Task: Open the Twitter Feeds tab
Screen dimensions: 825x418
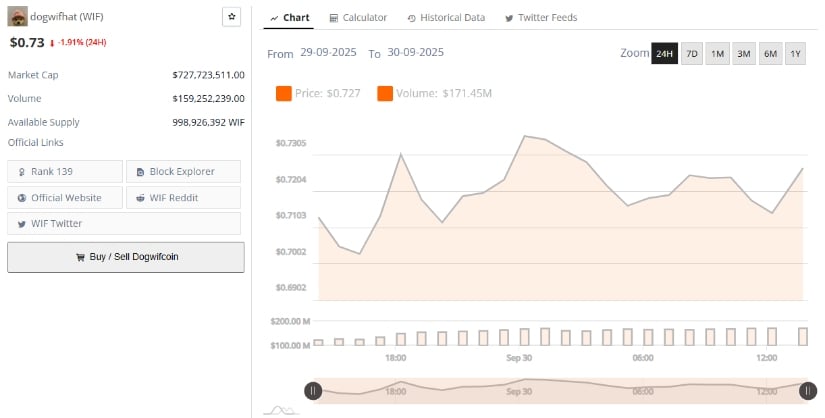Action: tap(541, 18)
